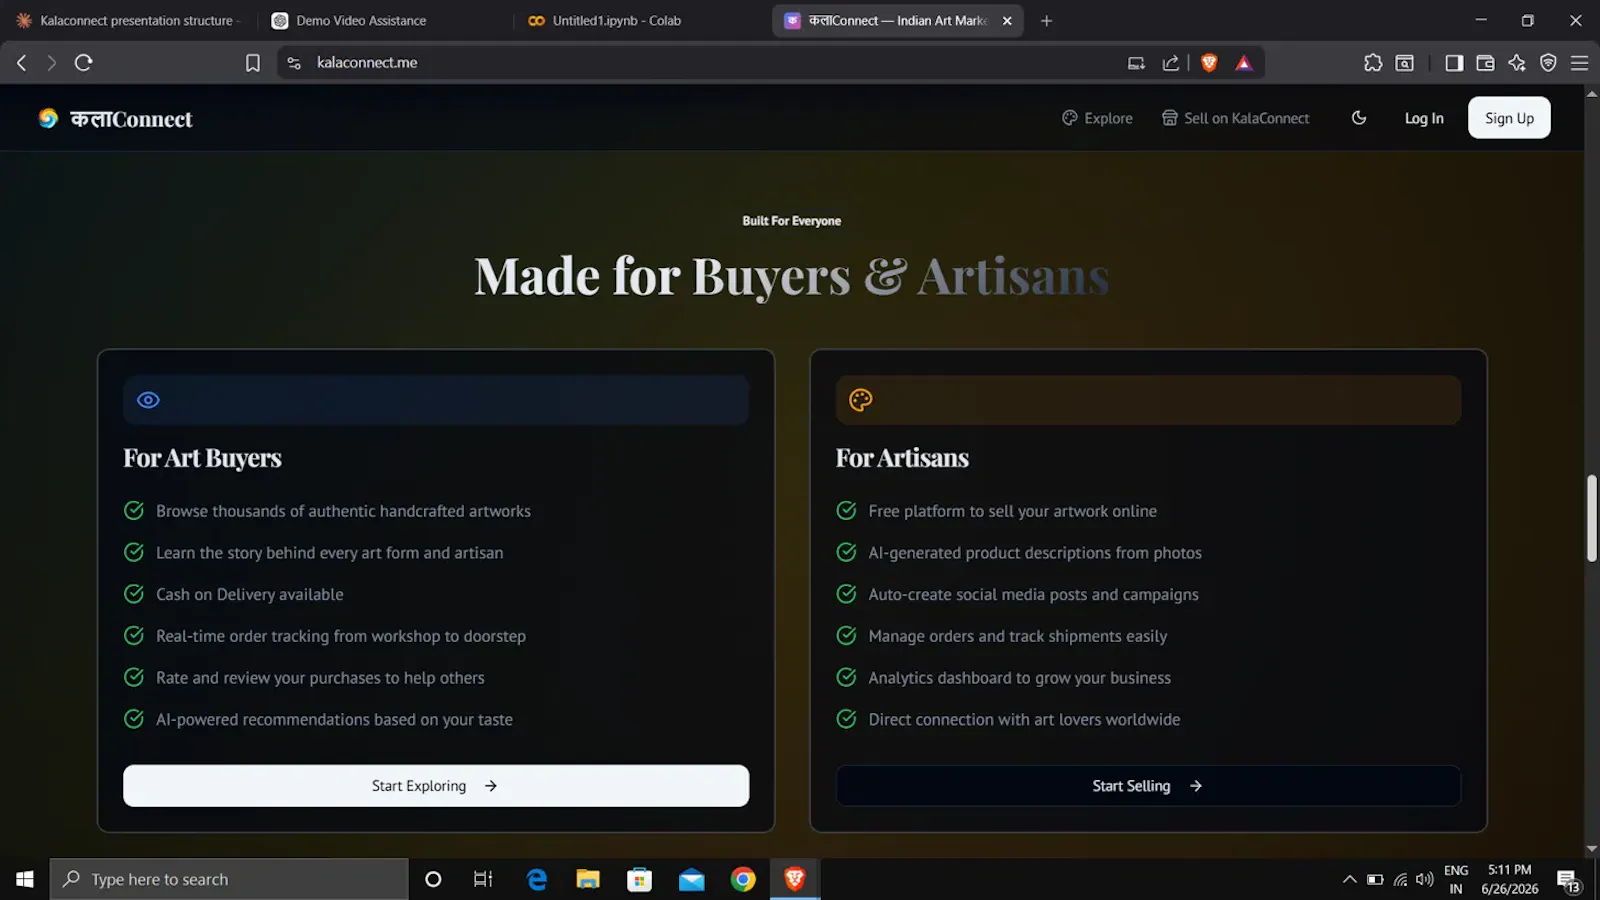
Task: Switch to Kalaconnect presentation structure tab
Action: (128, 20)
